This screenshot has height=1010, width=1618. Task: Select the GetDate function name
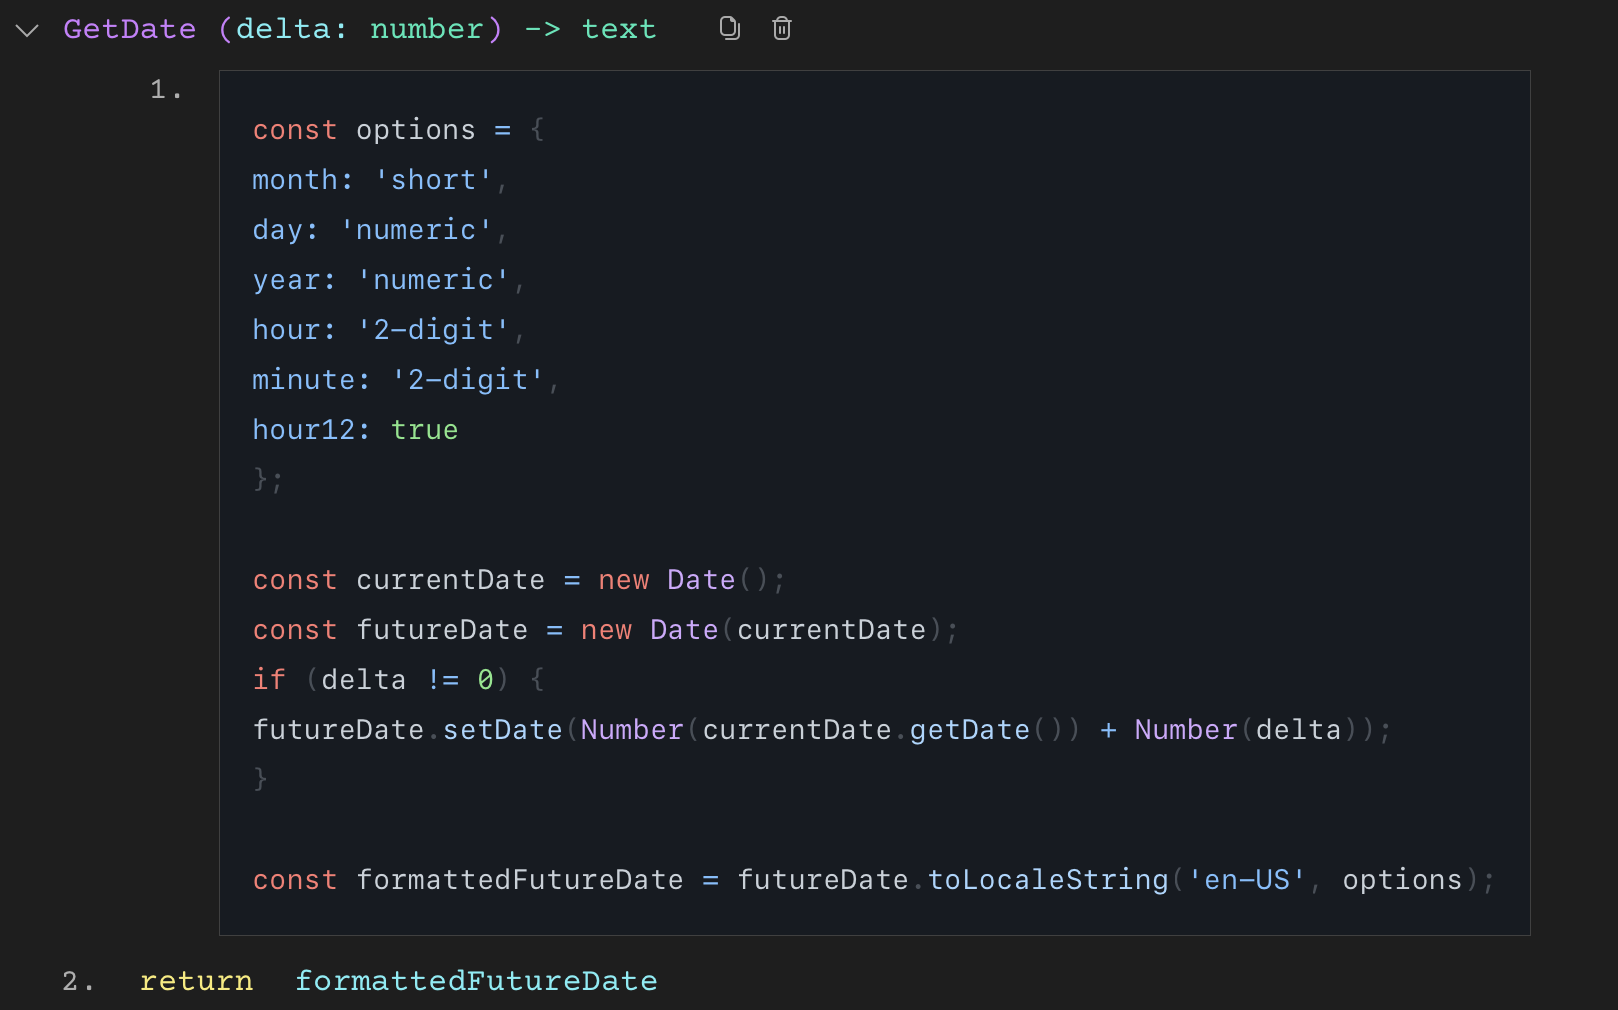(x=130, y=29)
